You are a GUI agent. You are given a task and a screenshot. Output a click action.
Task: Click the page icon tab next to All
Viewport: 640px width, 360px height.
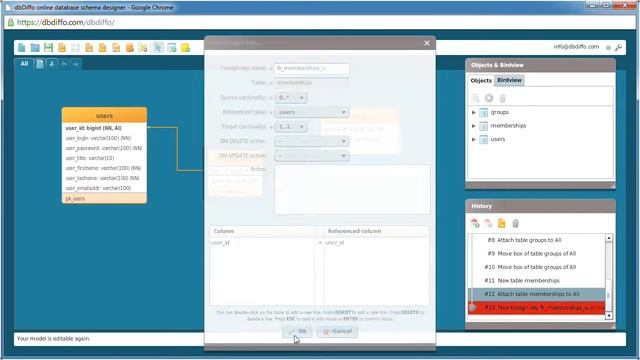[40, 64]
